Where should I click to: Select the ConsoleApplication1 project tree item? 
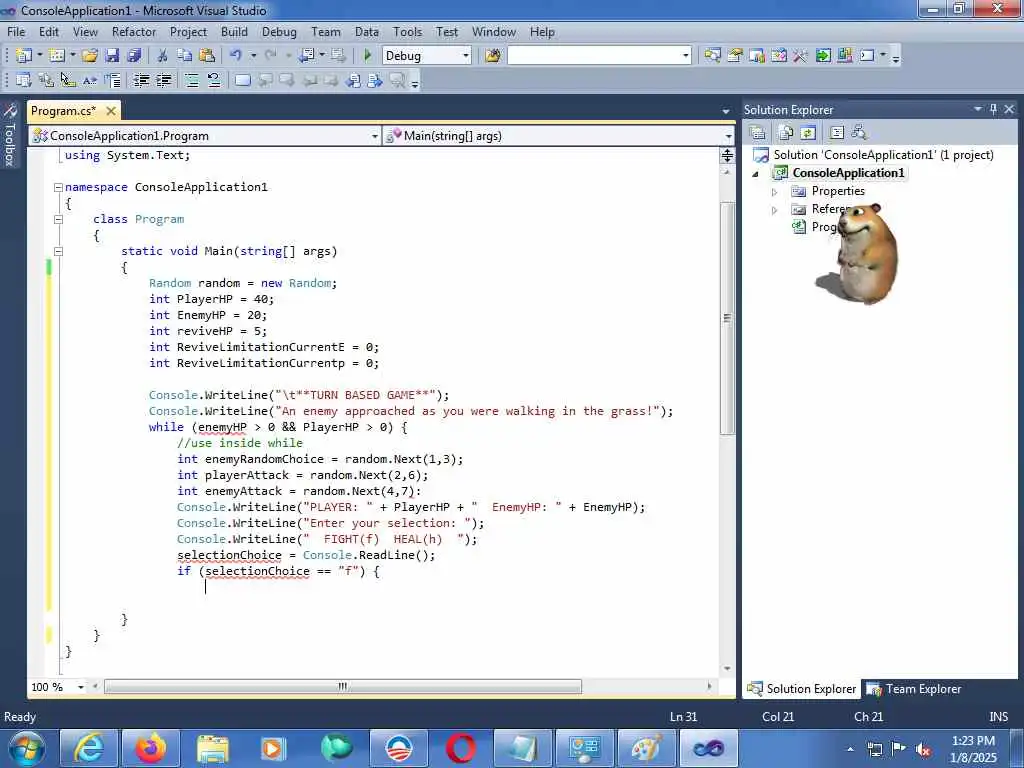pyautogui.click(x=848, y=173)
